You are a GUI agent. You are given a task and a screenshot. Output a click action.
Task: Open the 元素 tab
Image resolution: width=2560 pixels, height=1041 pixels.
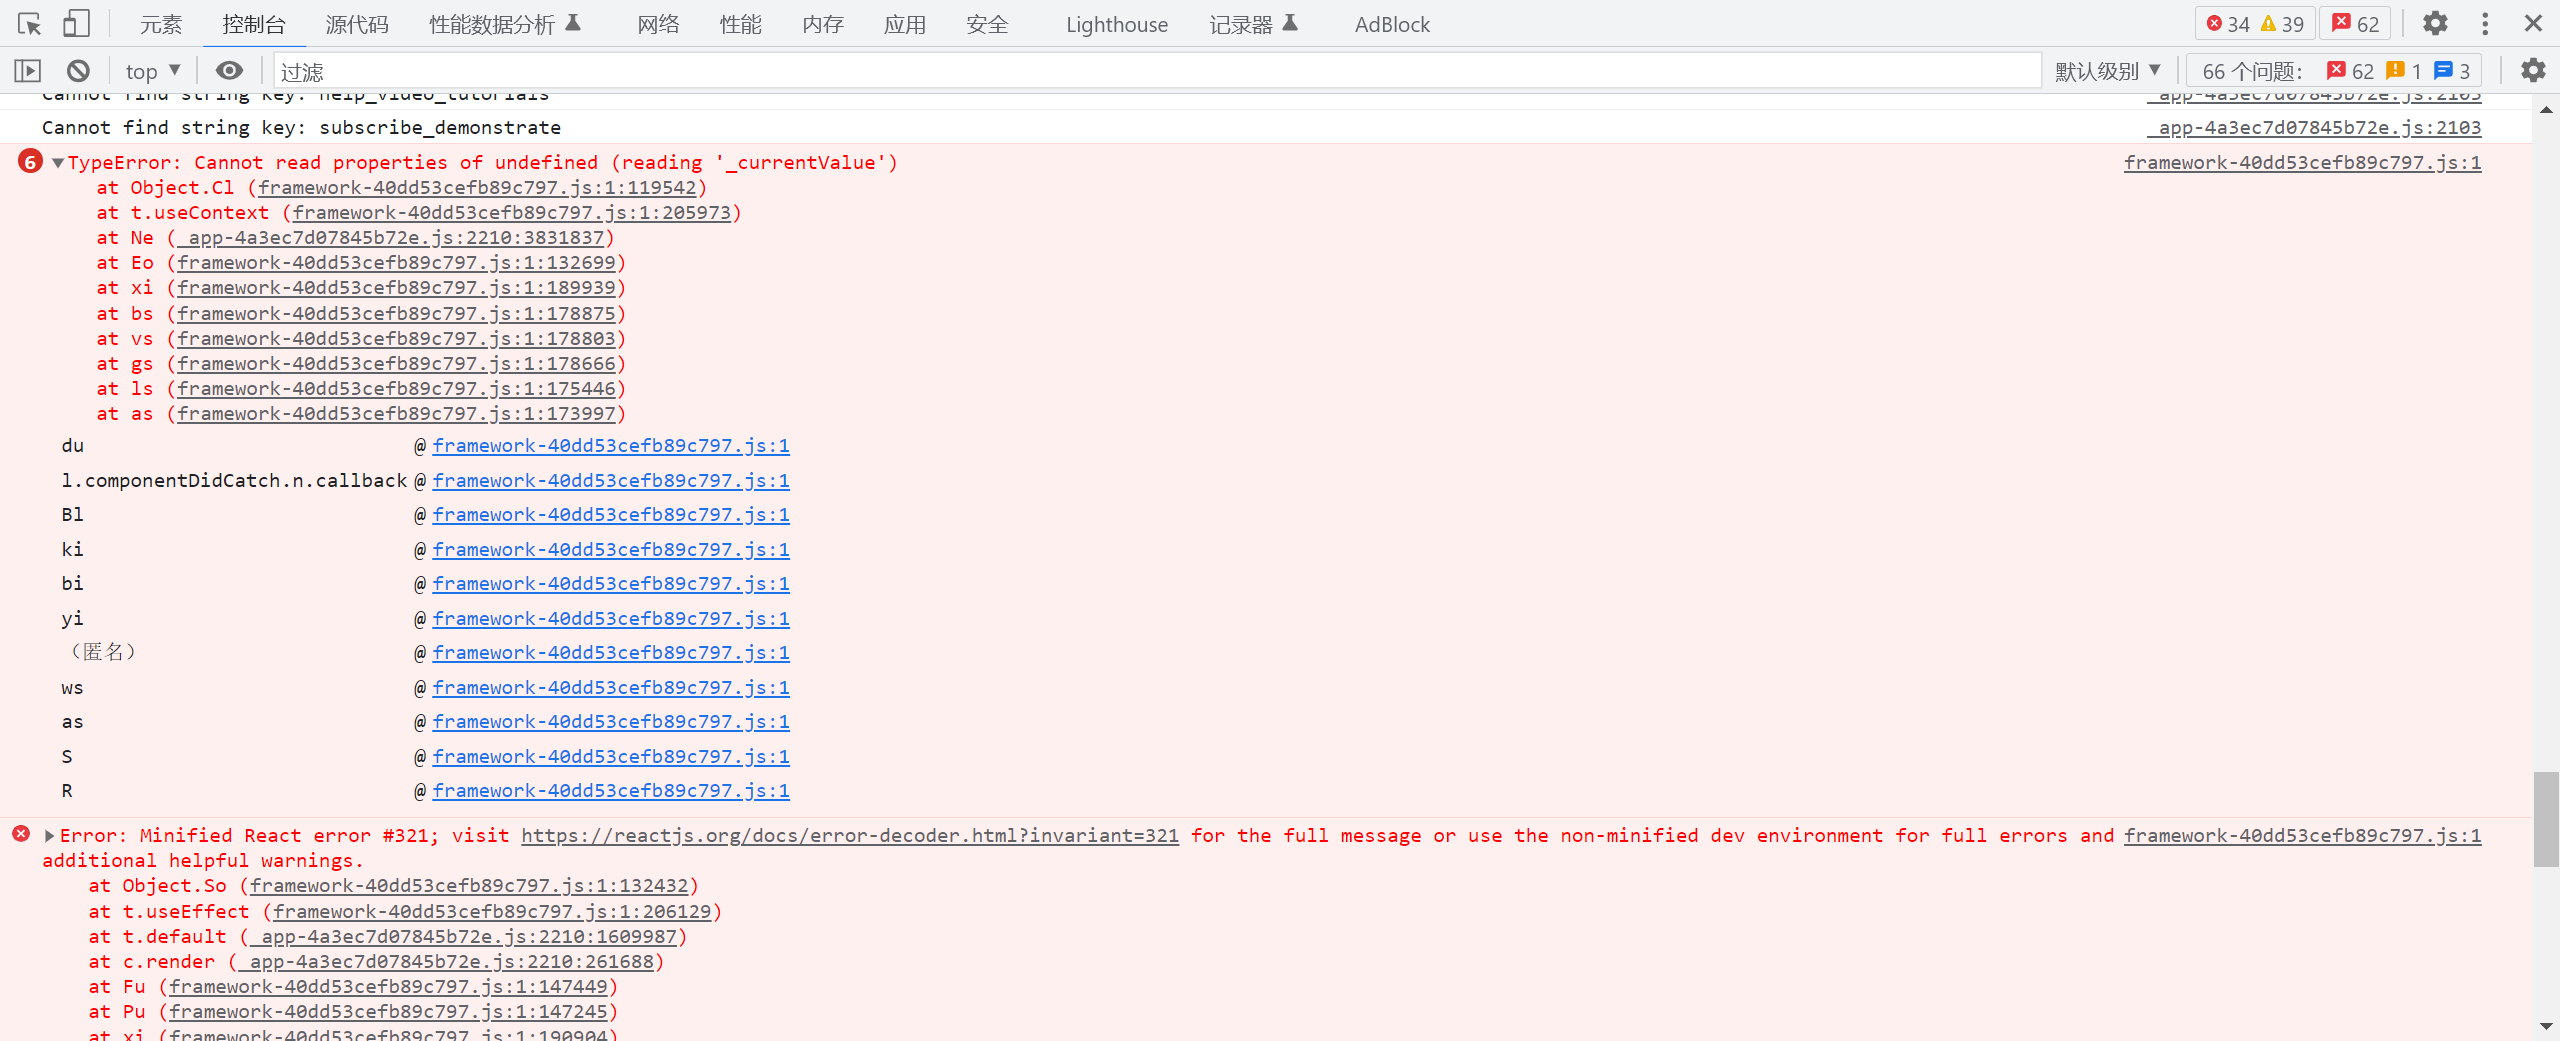coord(161,24)
